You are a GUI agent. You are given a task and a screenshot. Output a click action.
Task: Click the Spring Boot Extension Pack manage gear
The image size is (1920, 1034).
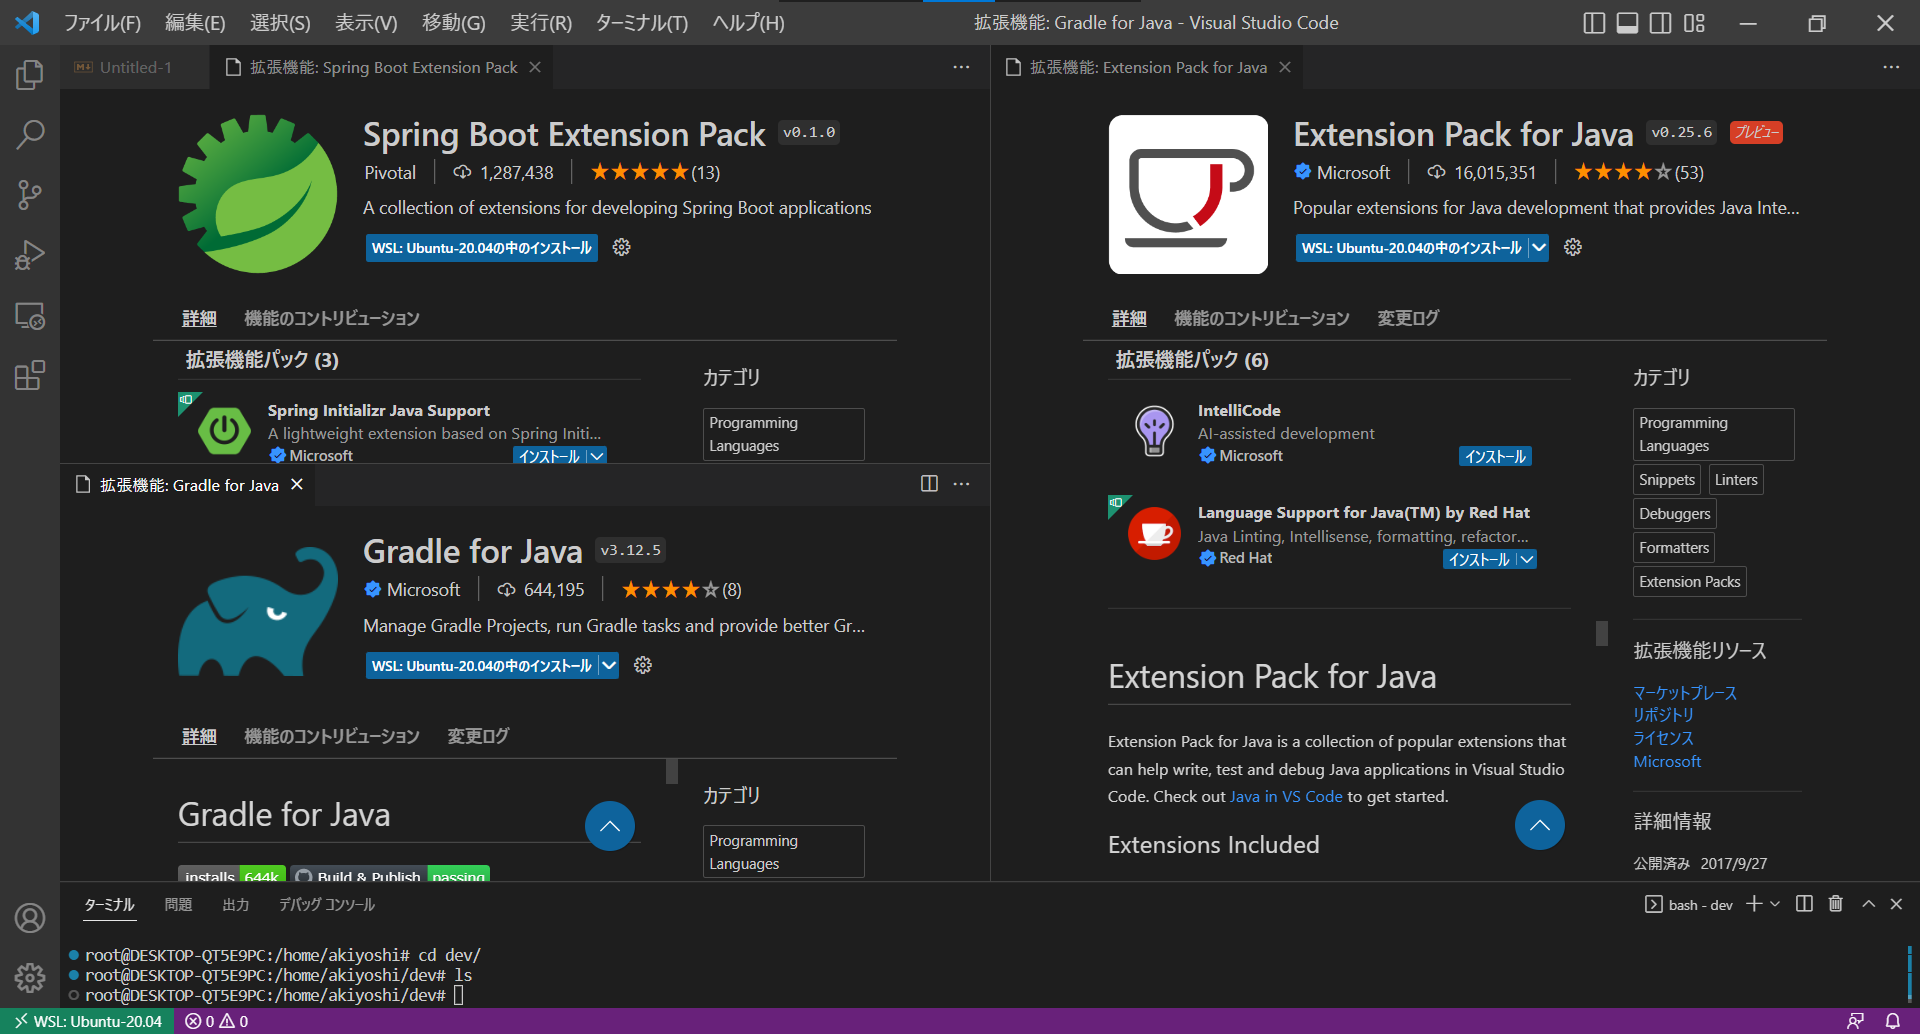[621, 247]
